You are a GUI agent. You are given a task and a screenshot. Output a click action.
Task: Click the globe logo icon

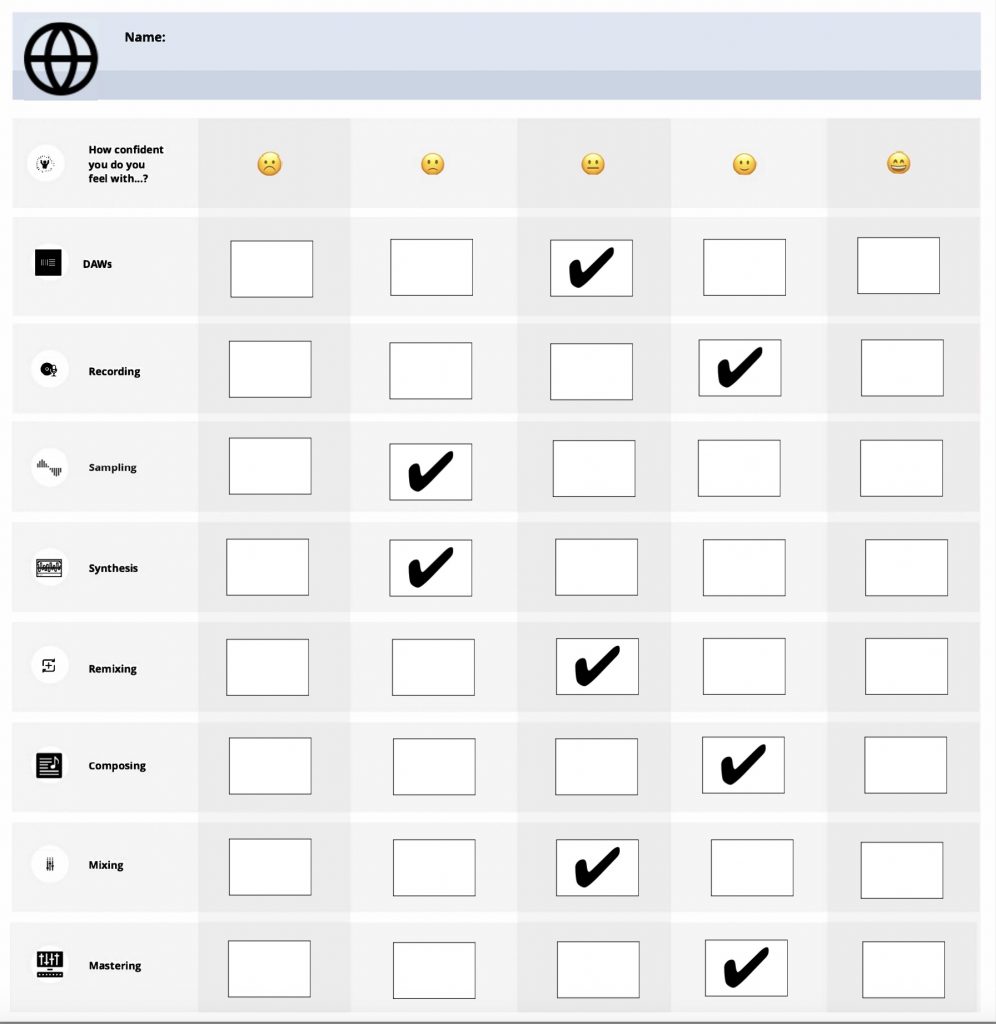[61, 59]
